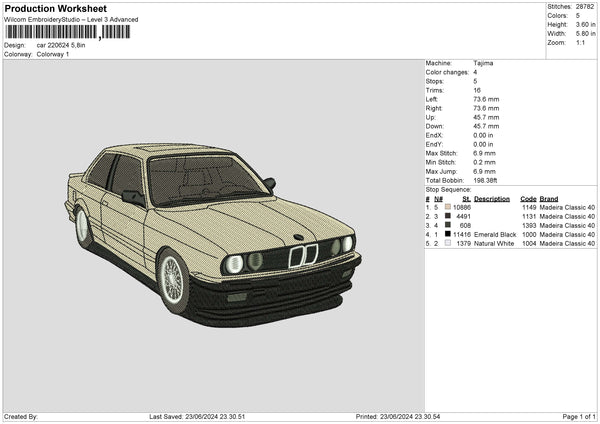The width and height of the screenshot is (600, 424).
Task: Click the Color changes value '4'
Action: 475,72
